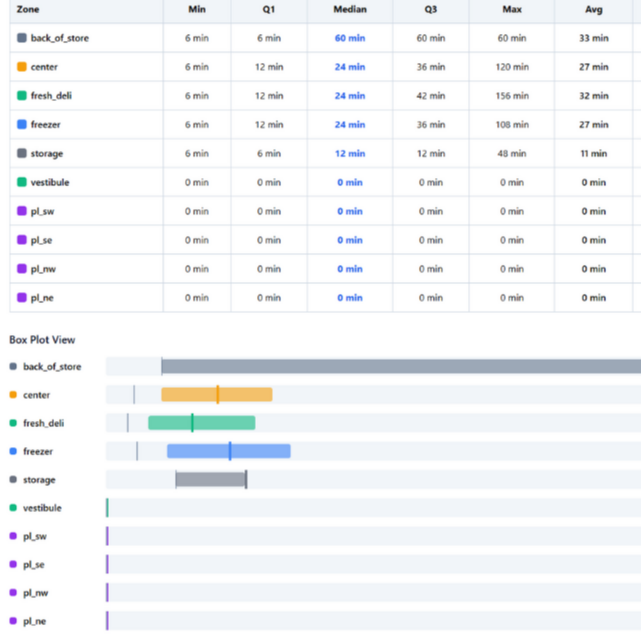Viewport: 641px width, 641px height.
Task: Click center label in box plot
Action: point(36,394)
